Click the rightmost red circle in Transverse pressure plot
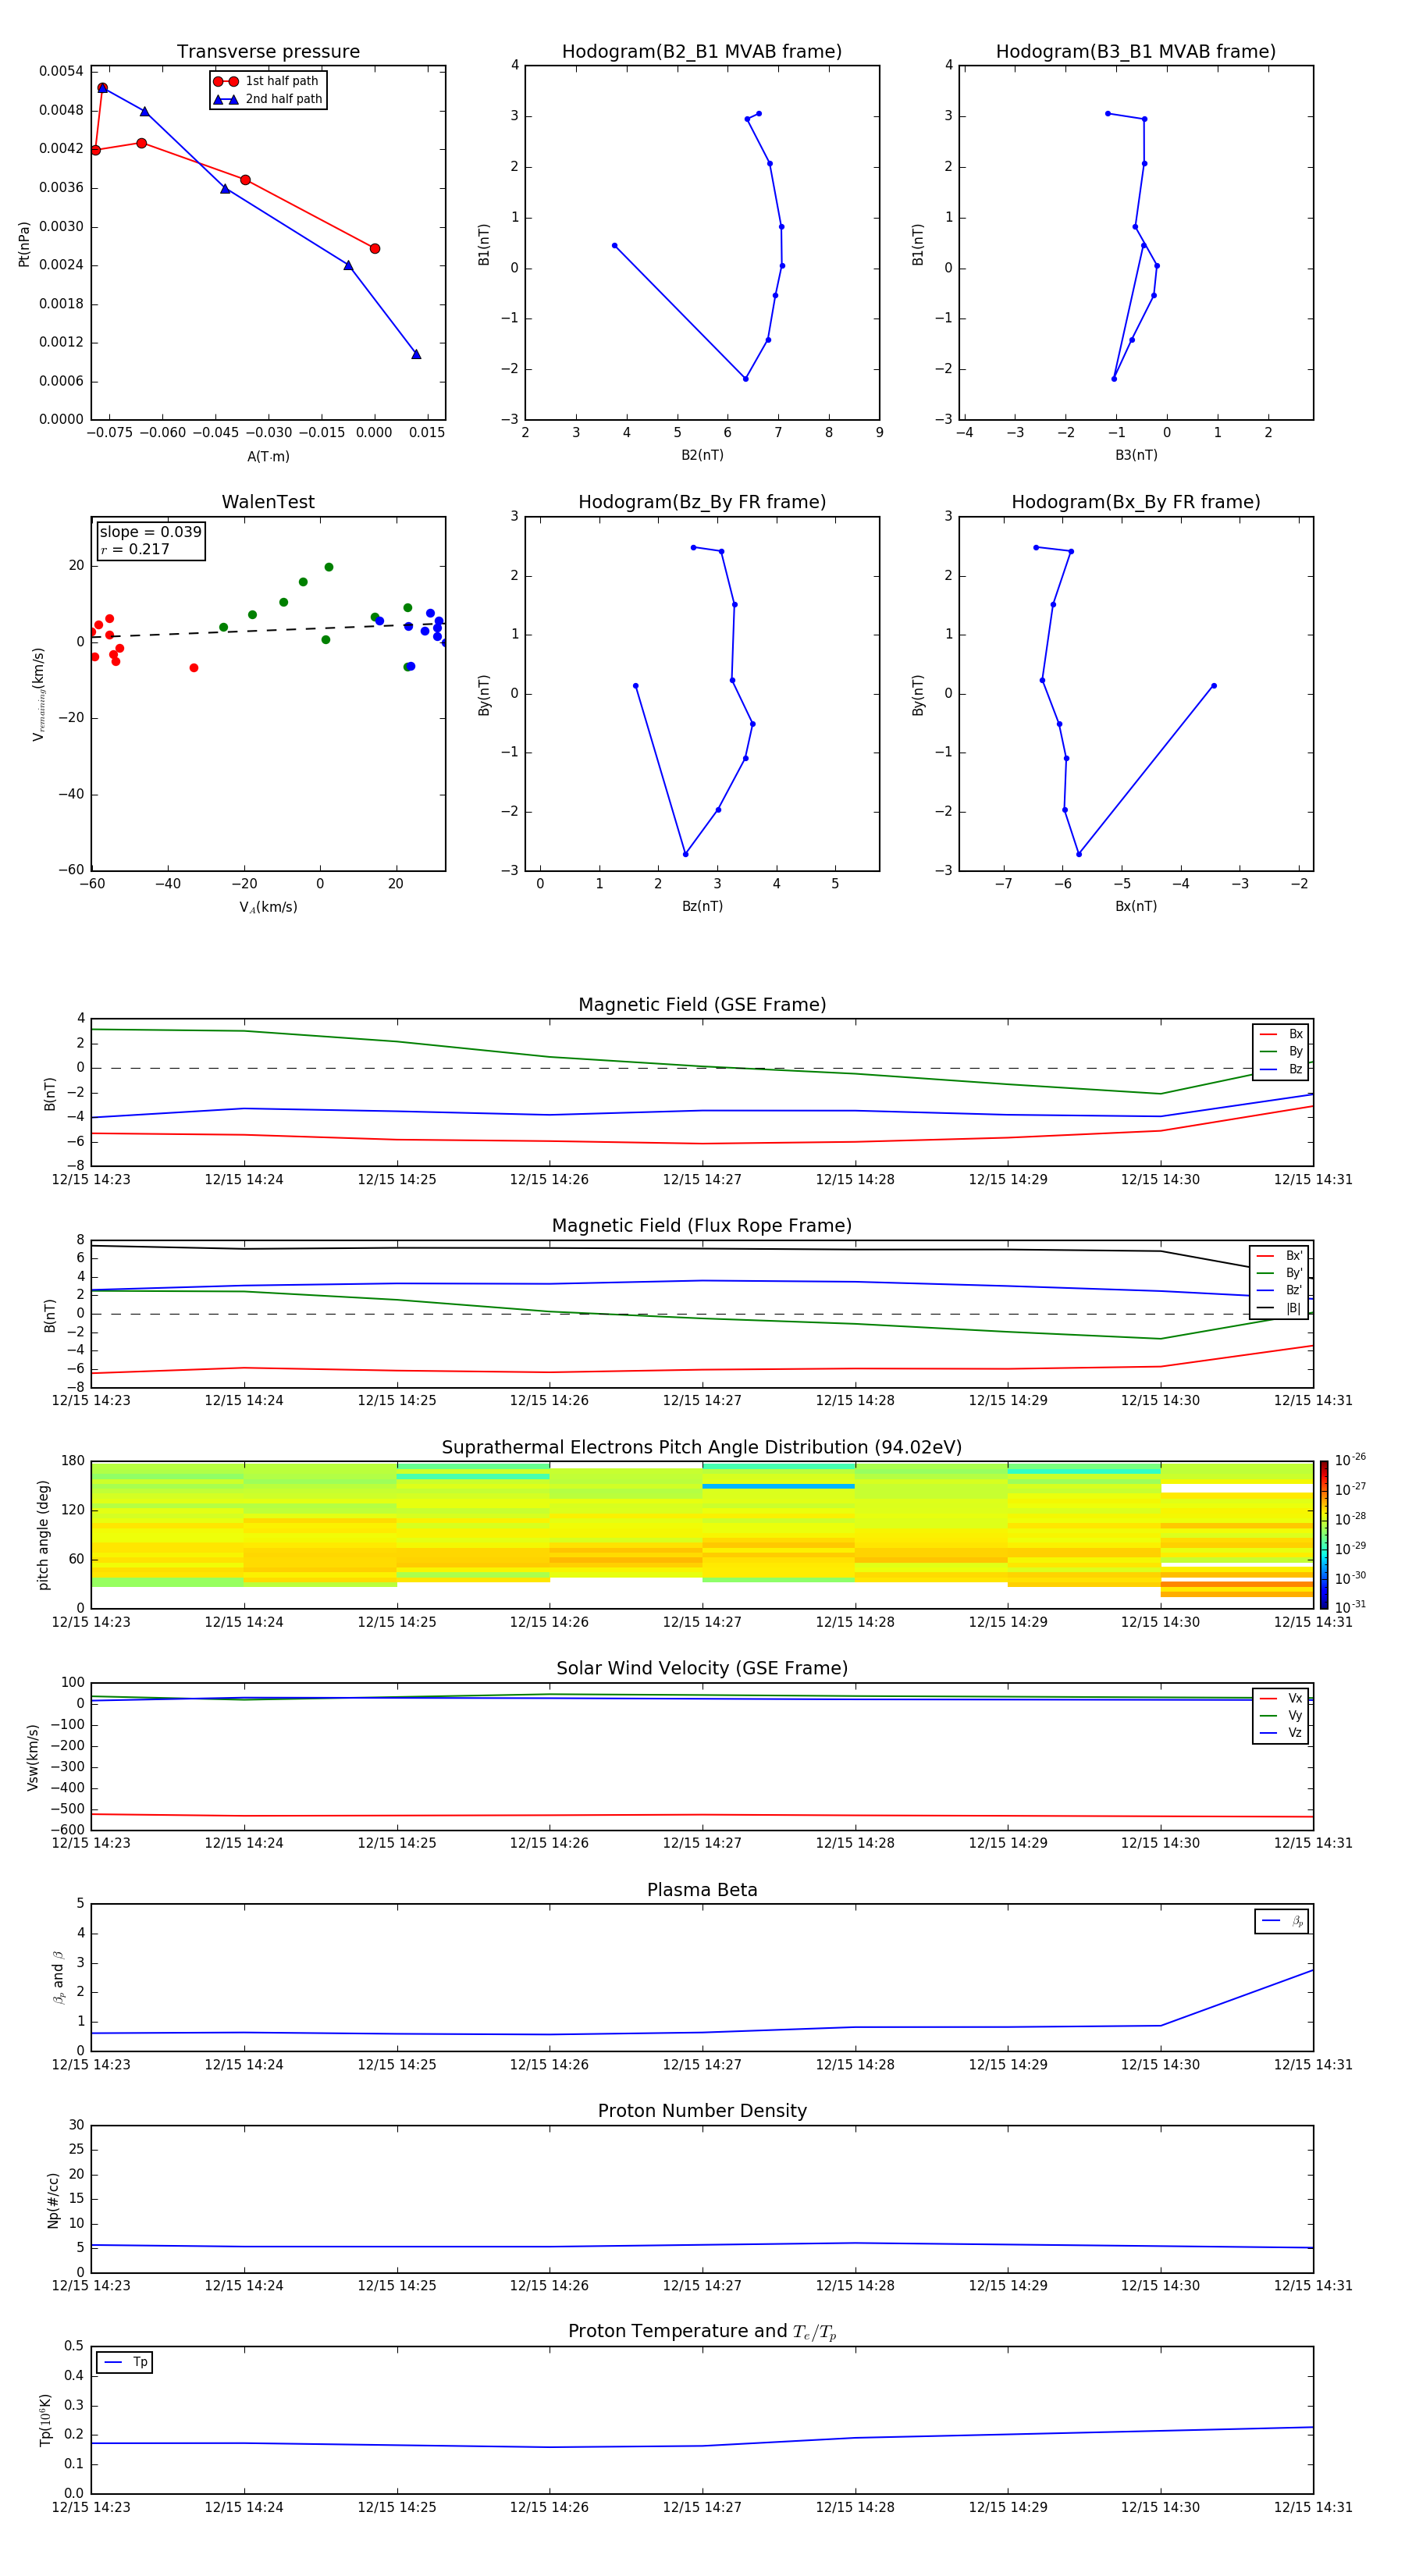Screen dimensions: 1405x2576 pos(375,248)
